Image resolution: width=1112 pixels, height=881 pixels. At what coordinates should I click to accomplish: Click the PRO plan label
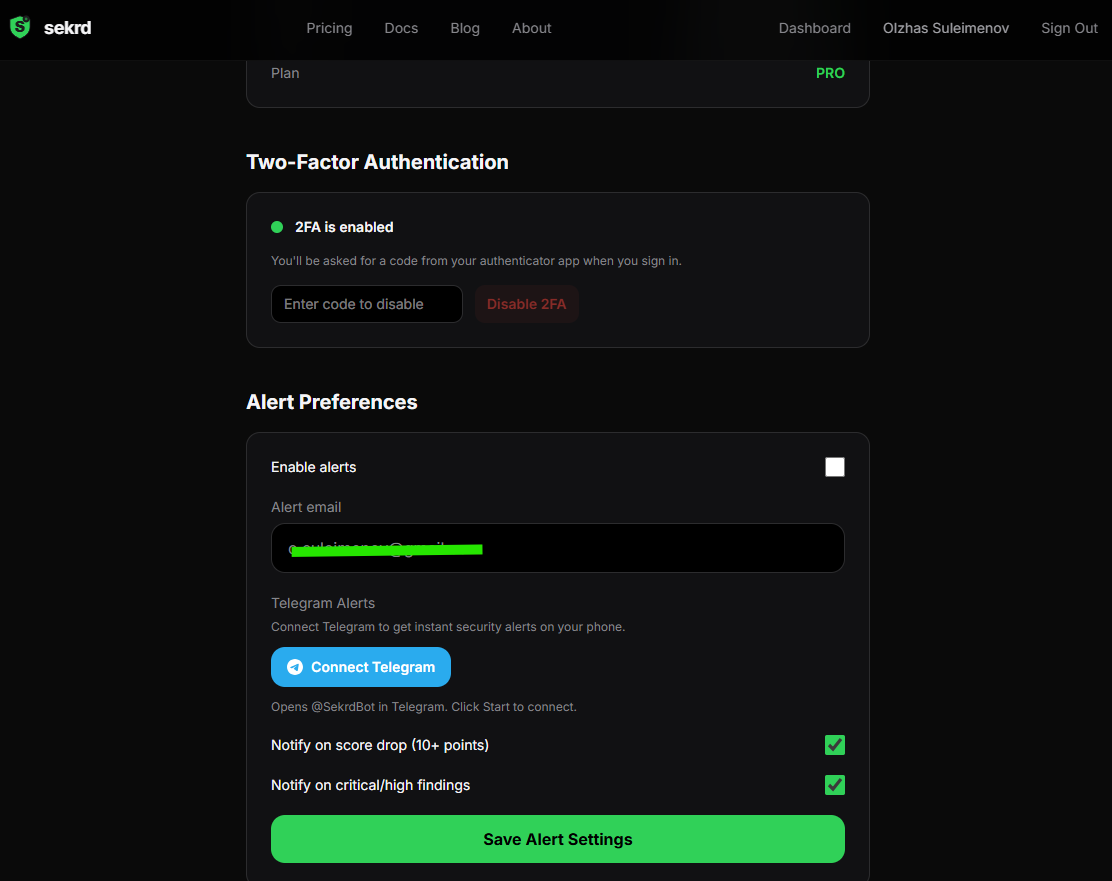point(830,73)
